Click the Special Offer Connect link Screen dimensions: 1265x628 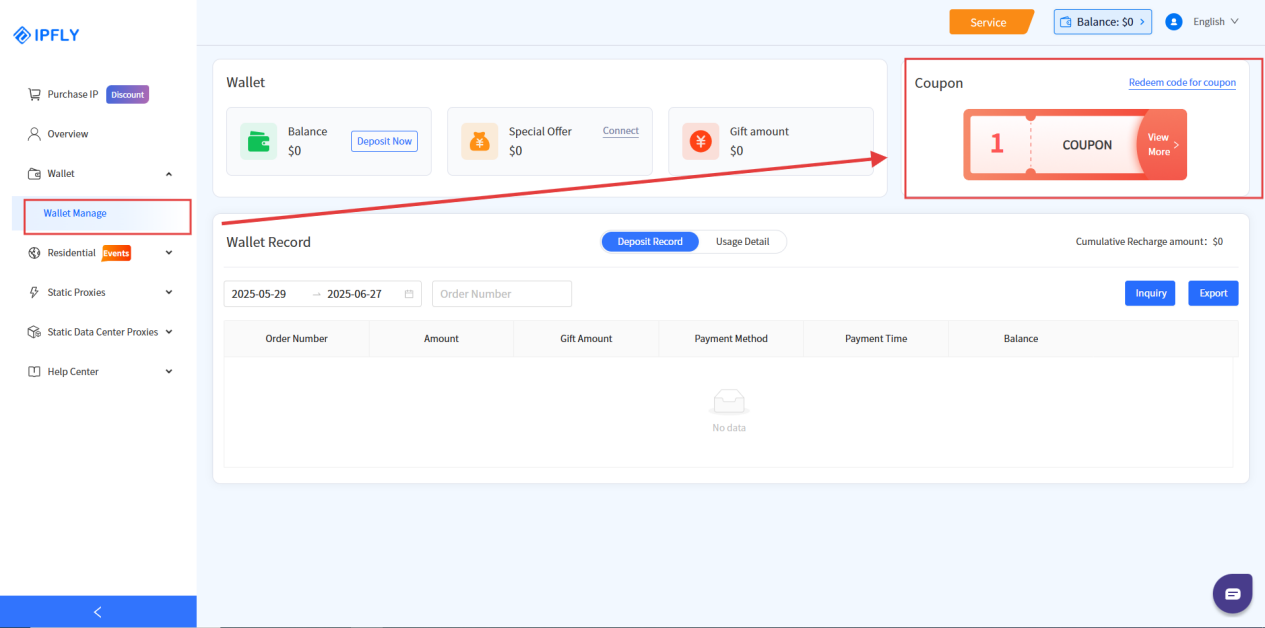[x=620, y=131]
